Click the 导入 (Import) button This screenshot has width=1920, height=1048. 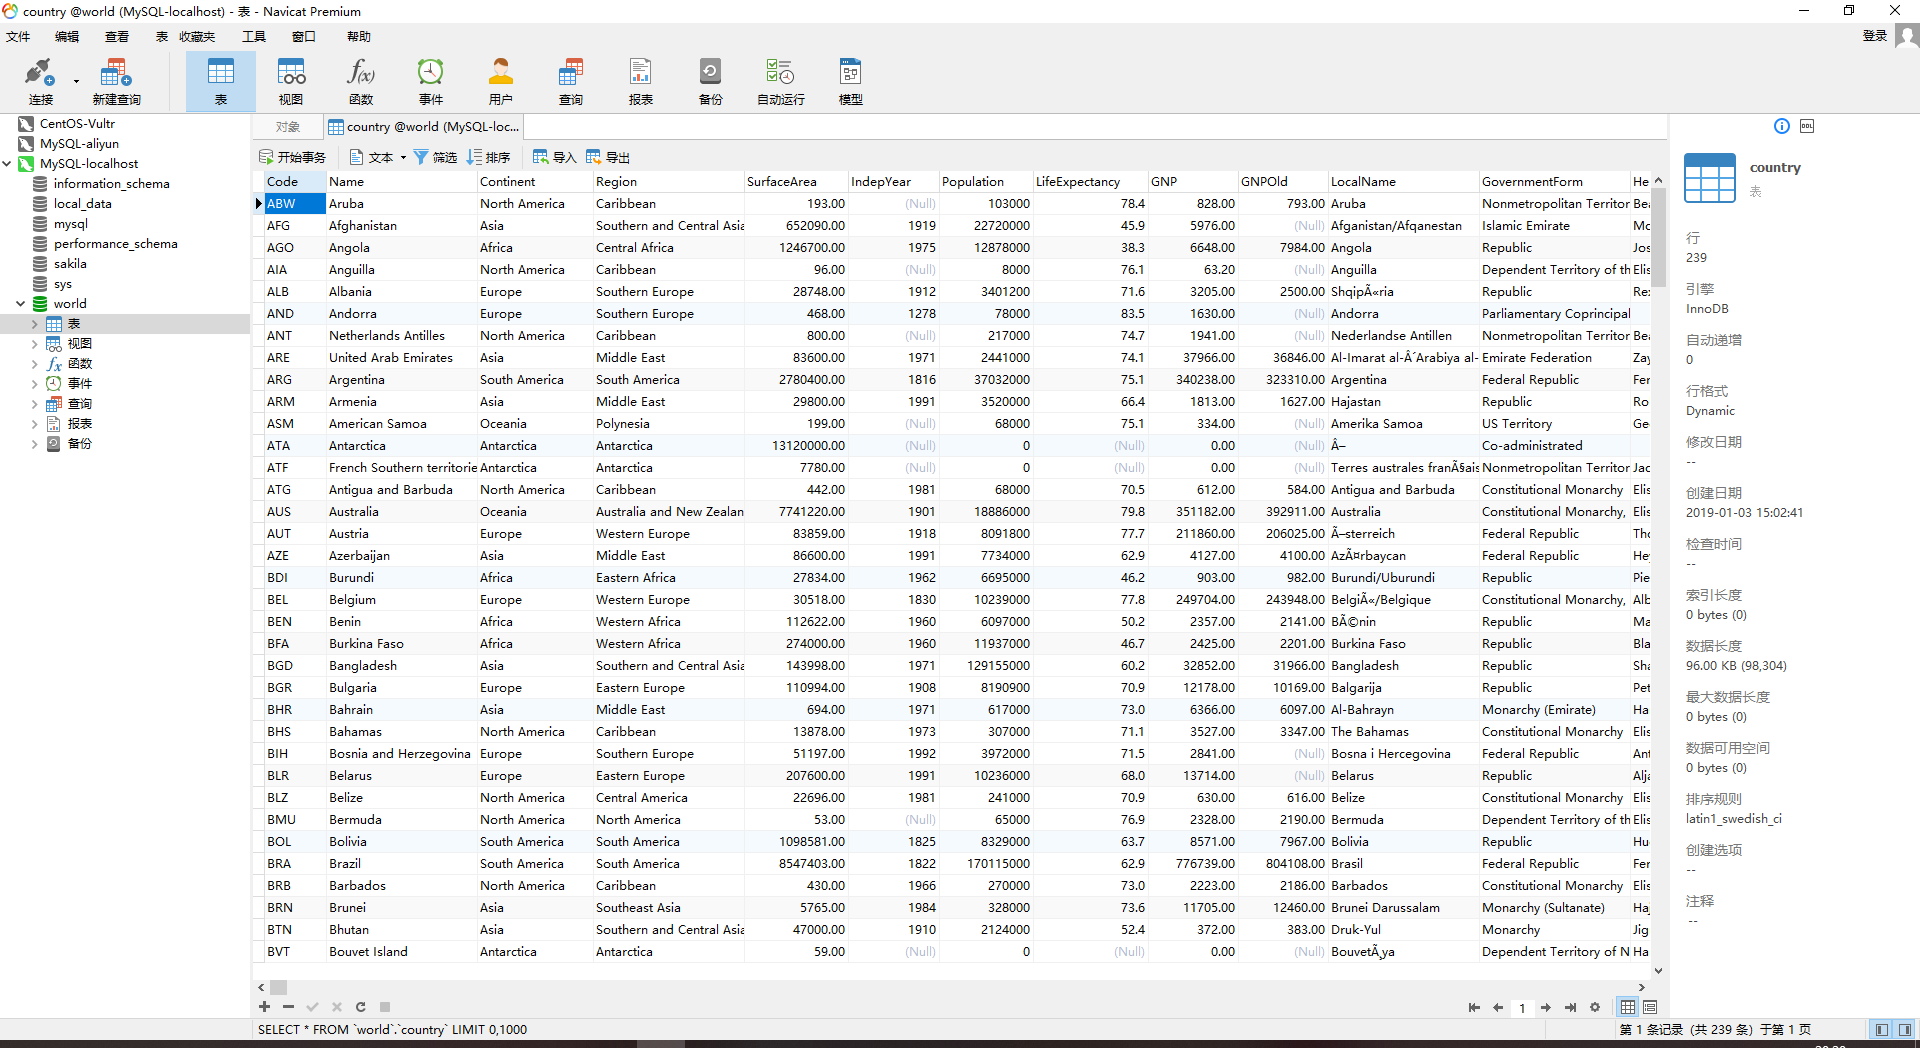click(555, 157)
